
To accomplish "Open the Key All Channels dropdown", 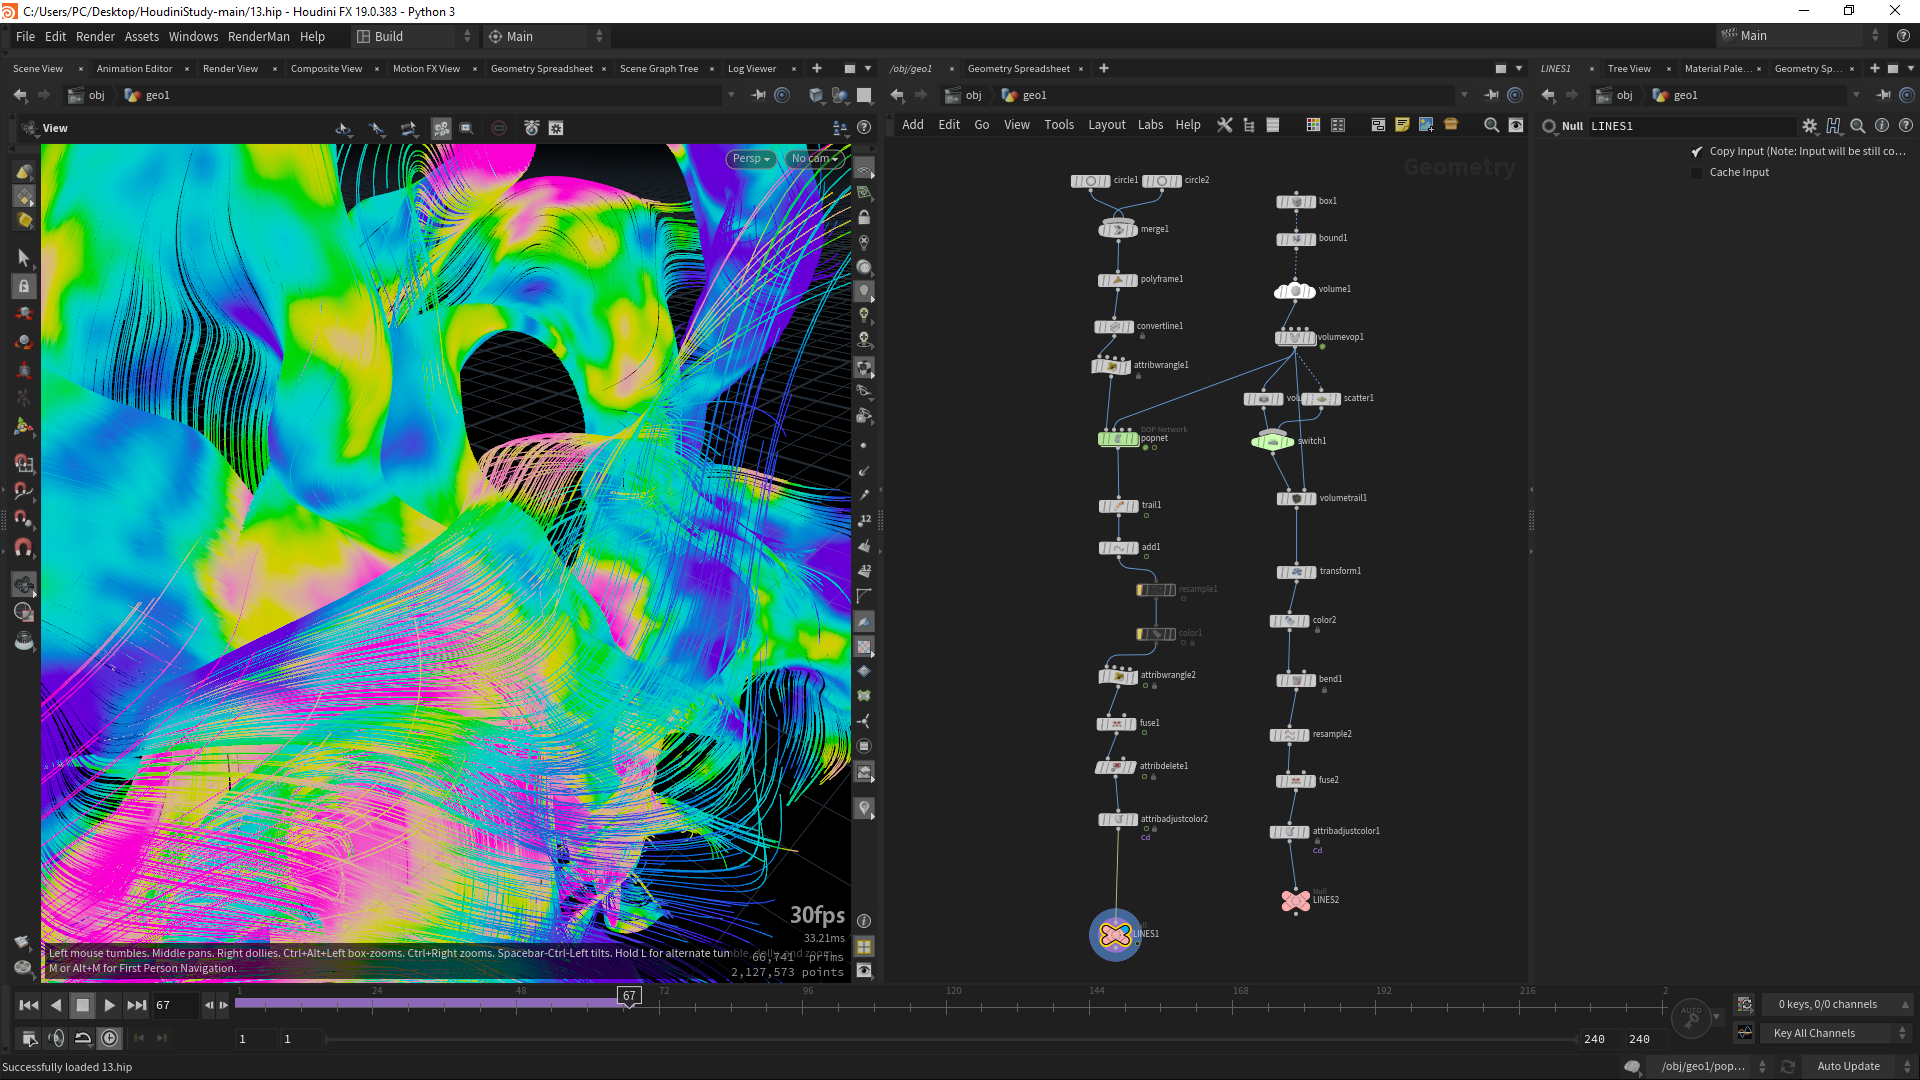I will [x=1838, y=1033].
